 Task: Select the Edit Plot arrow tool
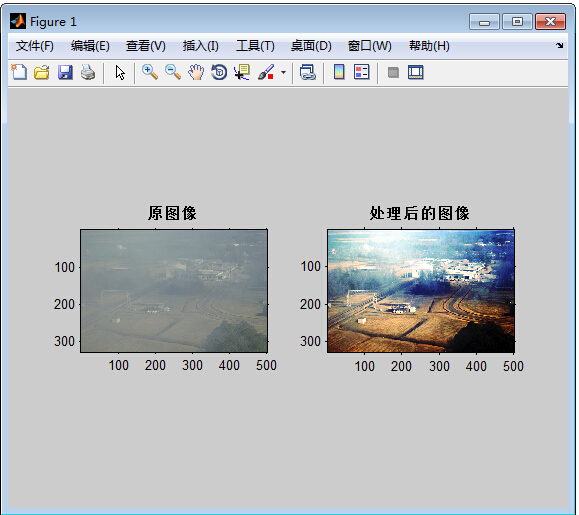[120, 72]
